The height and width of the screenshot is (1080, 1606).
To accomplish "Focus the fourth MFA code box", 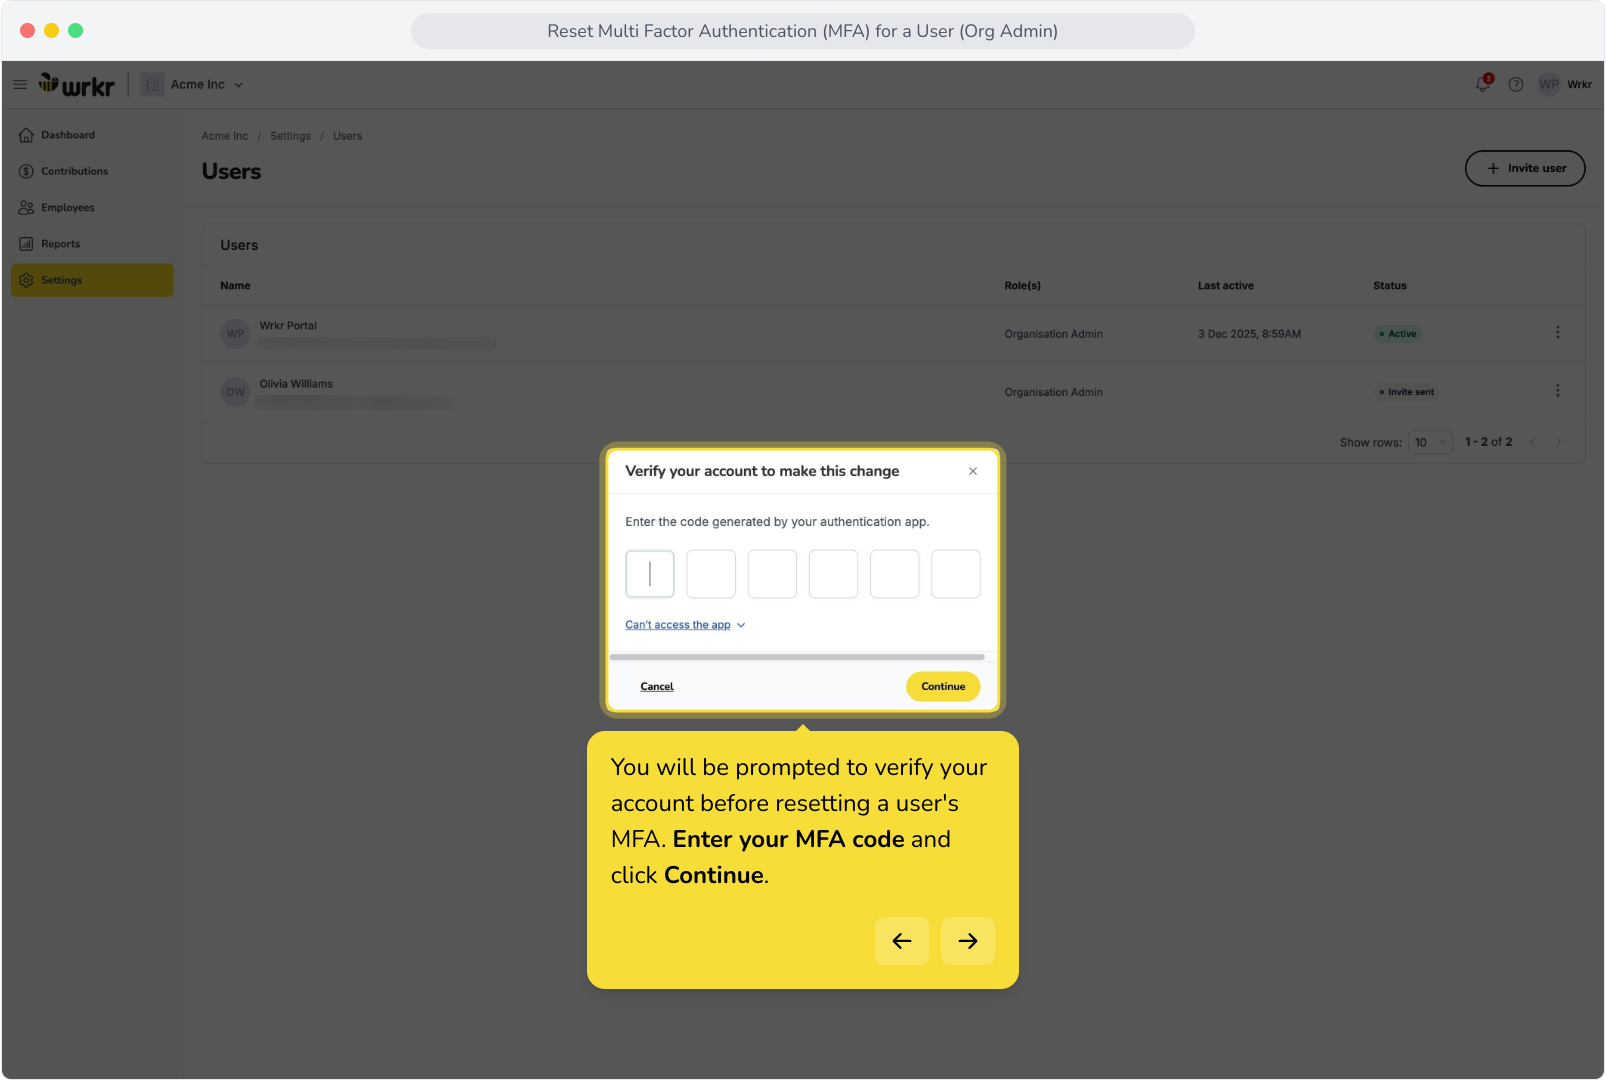I will 834,574.
